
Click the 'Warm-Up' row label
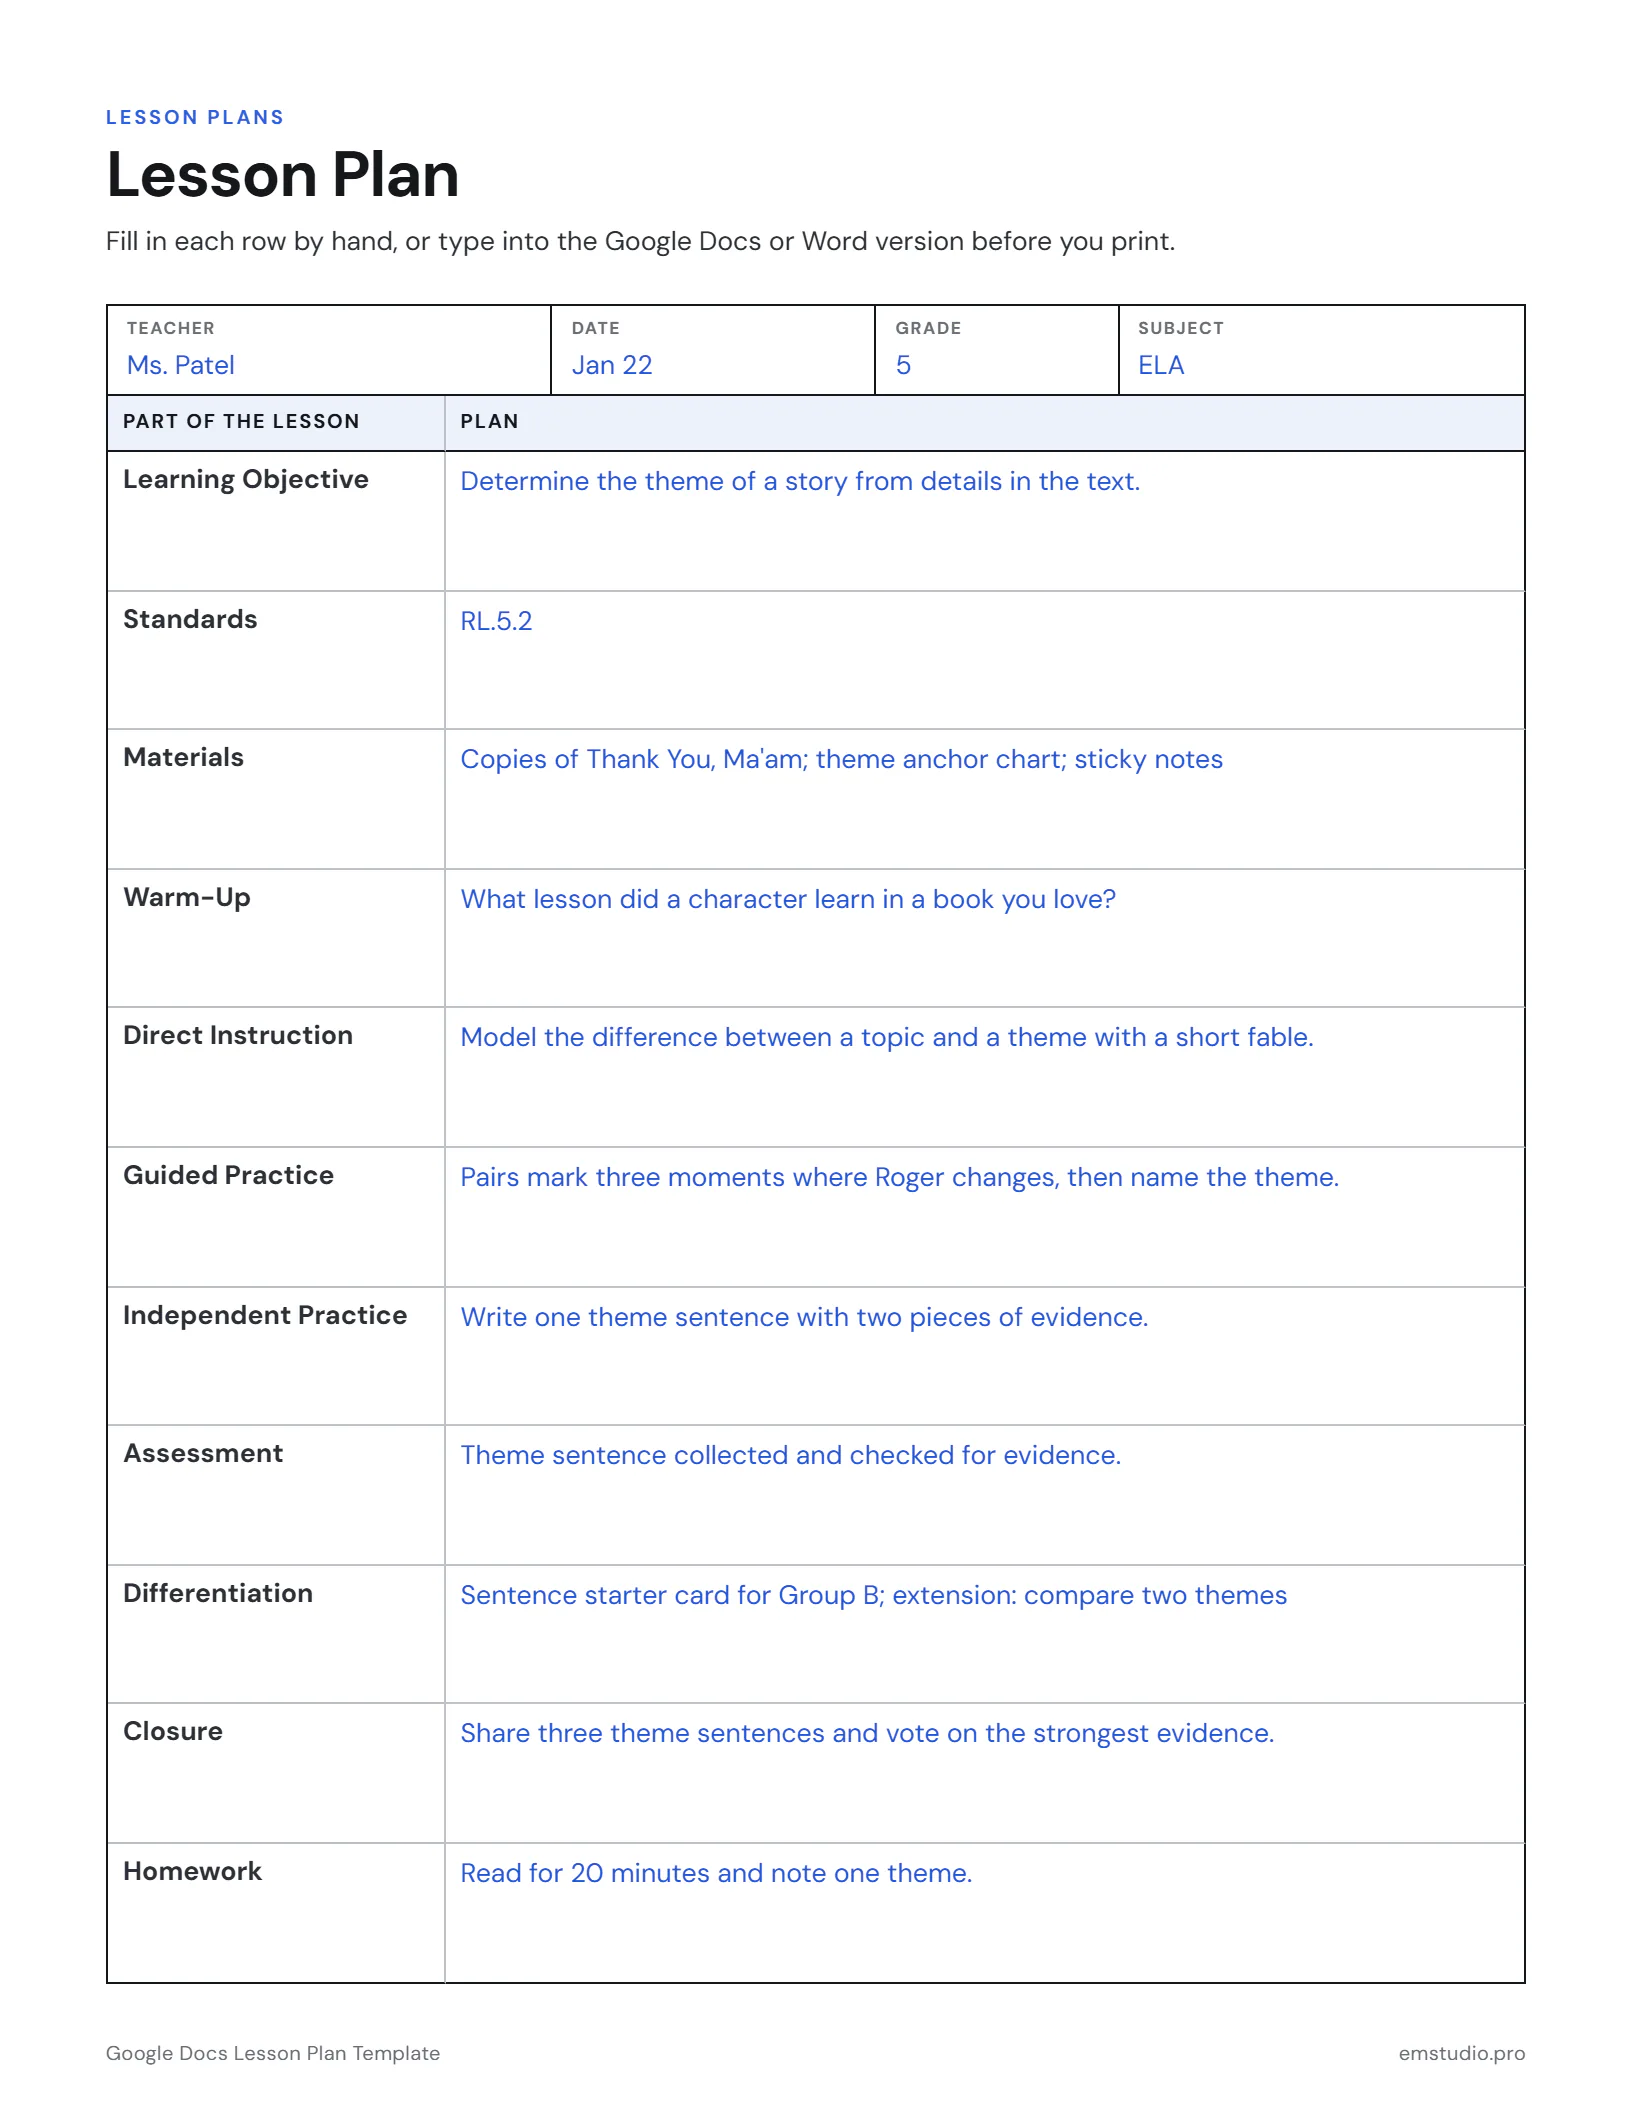[x=187, y=897]
